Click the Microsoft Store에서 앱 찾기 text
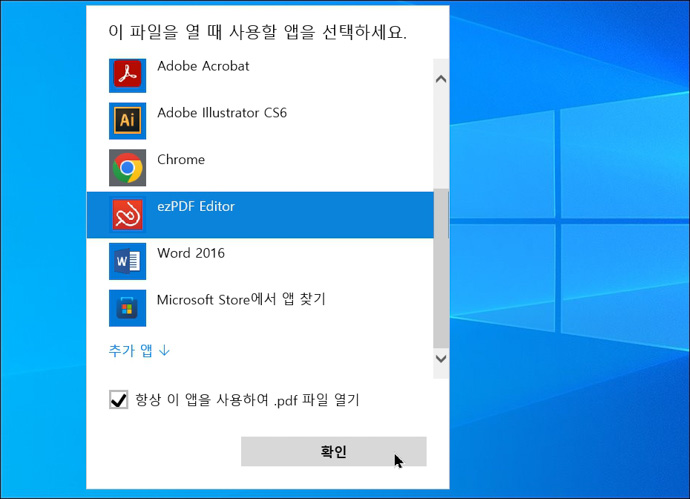Image resolution: width=690 pixels, height=499 pixels. pyautogui.click(x=241, y=300)
